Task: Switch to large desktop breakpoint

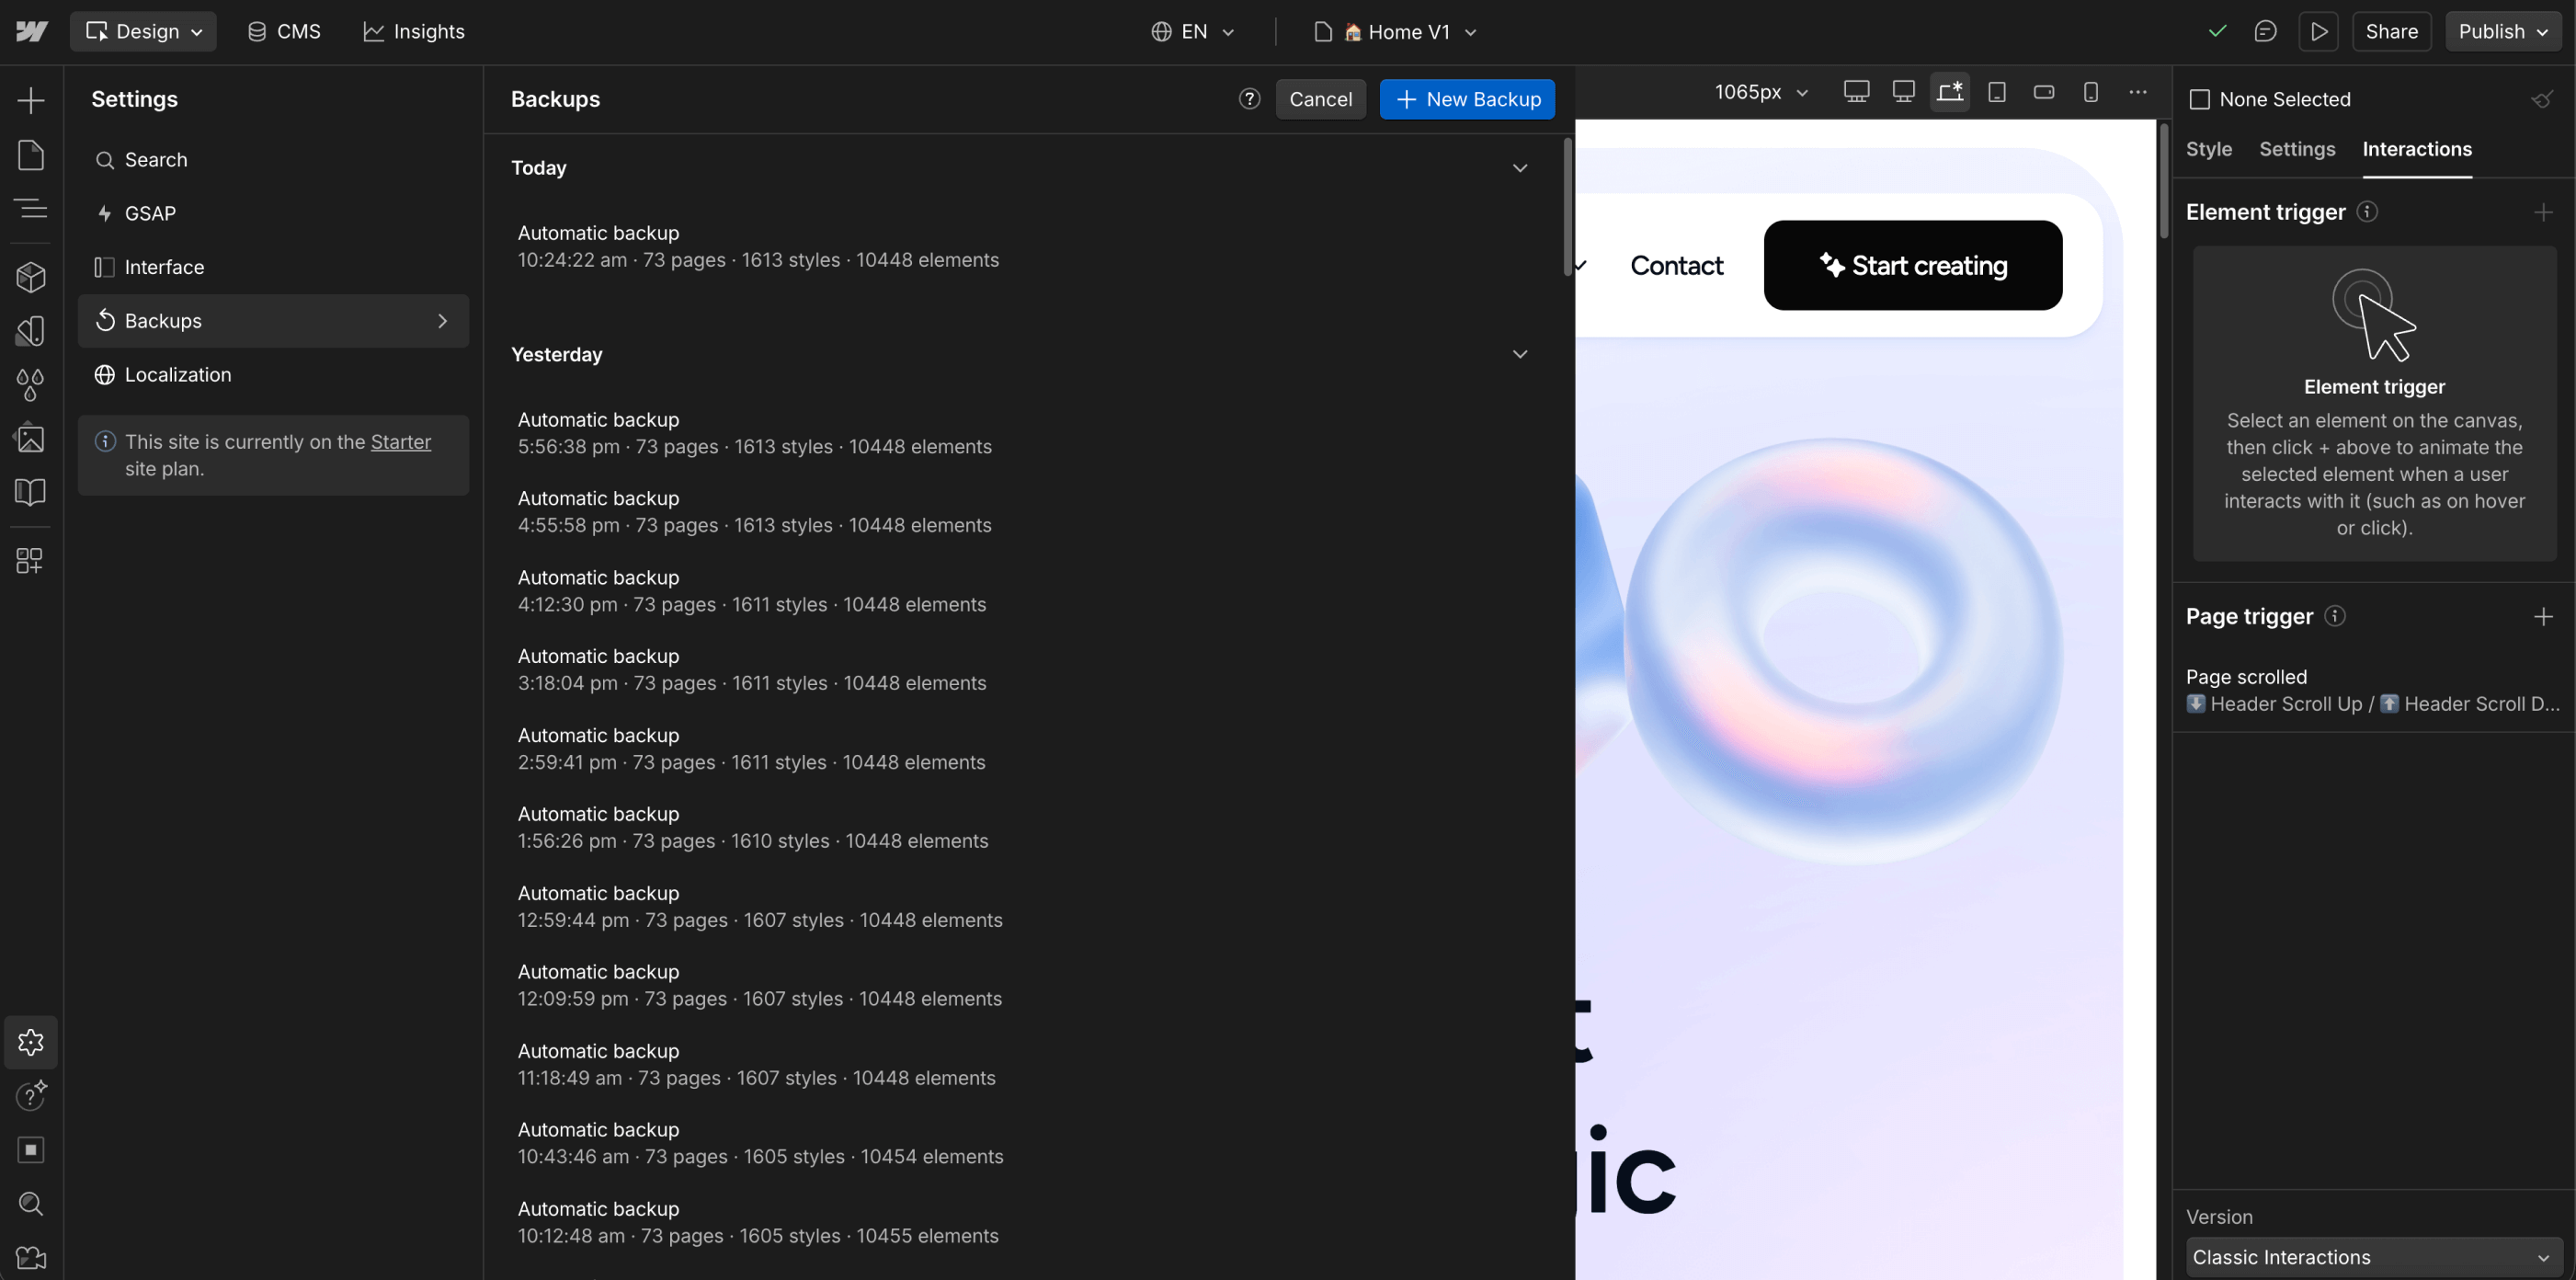Action: [x=1857, y=91]
